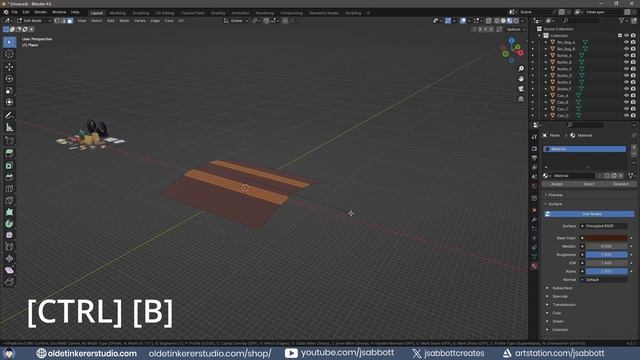Enable face select mode

70,20
